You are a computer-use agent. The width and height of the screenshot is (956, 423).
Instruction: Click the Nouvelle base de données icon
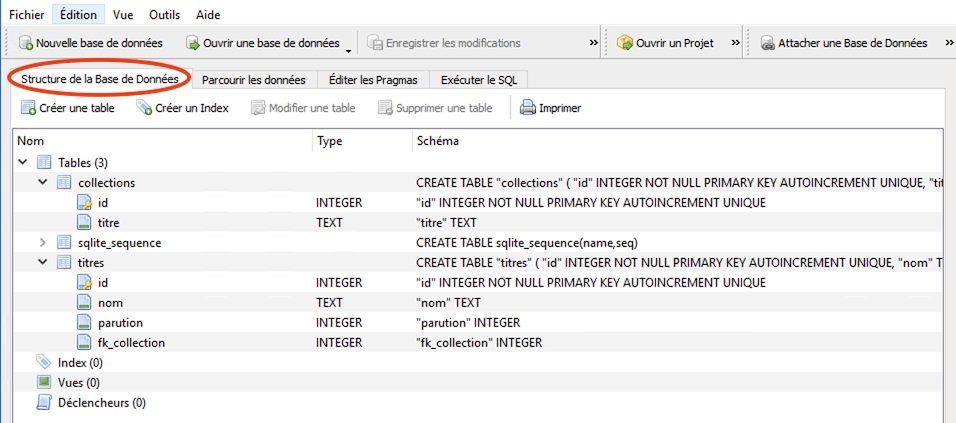click(x=26, y=43)
